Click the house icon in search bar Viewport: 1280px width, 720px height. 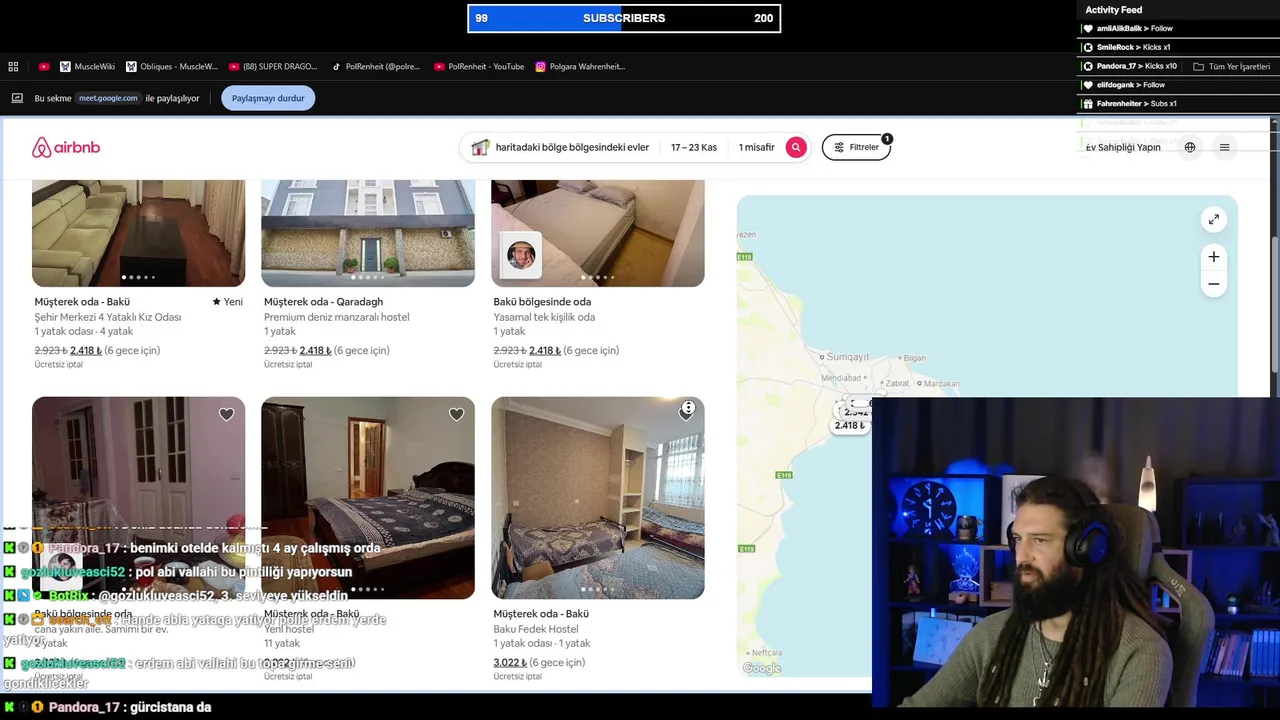(x=480, y=147)
